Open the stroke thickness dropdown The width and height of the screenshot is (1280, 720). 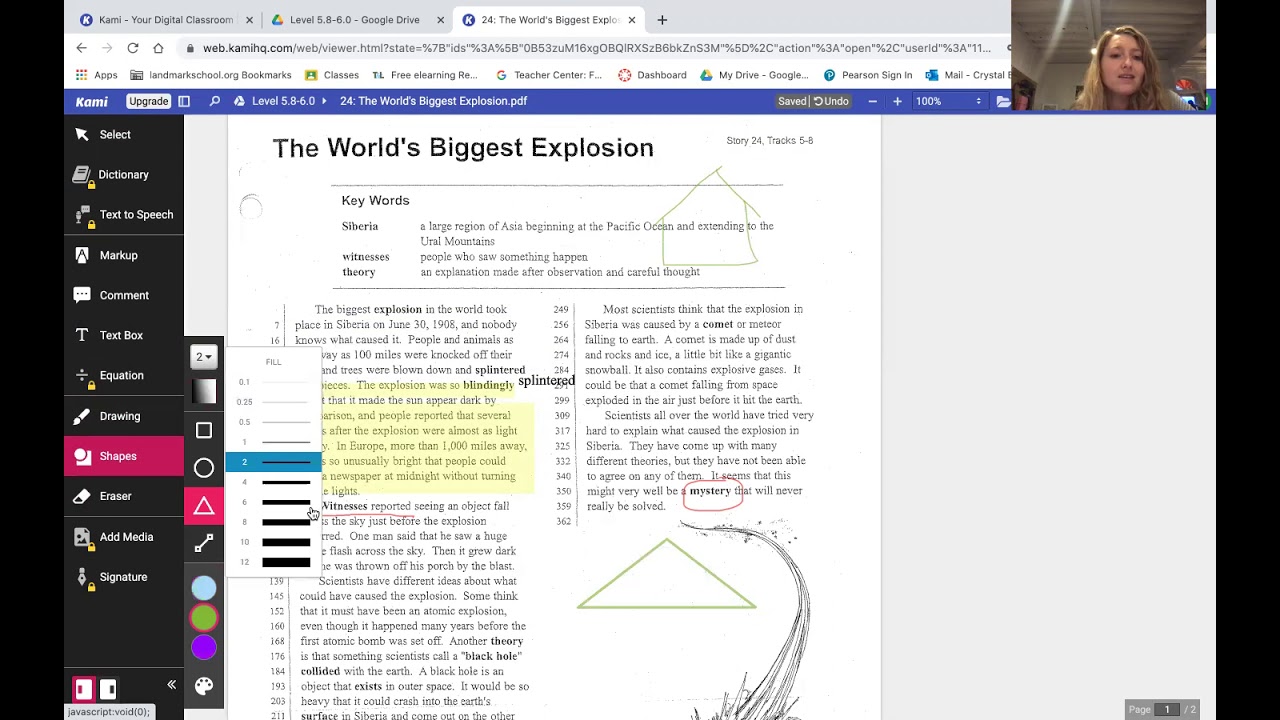[x=203, y=357]
